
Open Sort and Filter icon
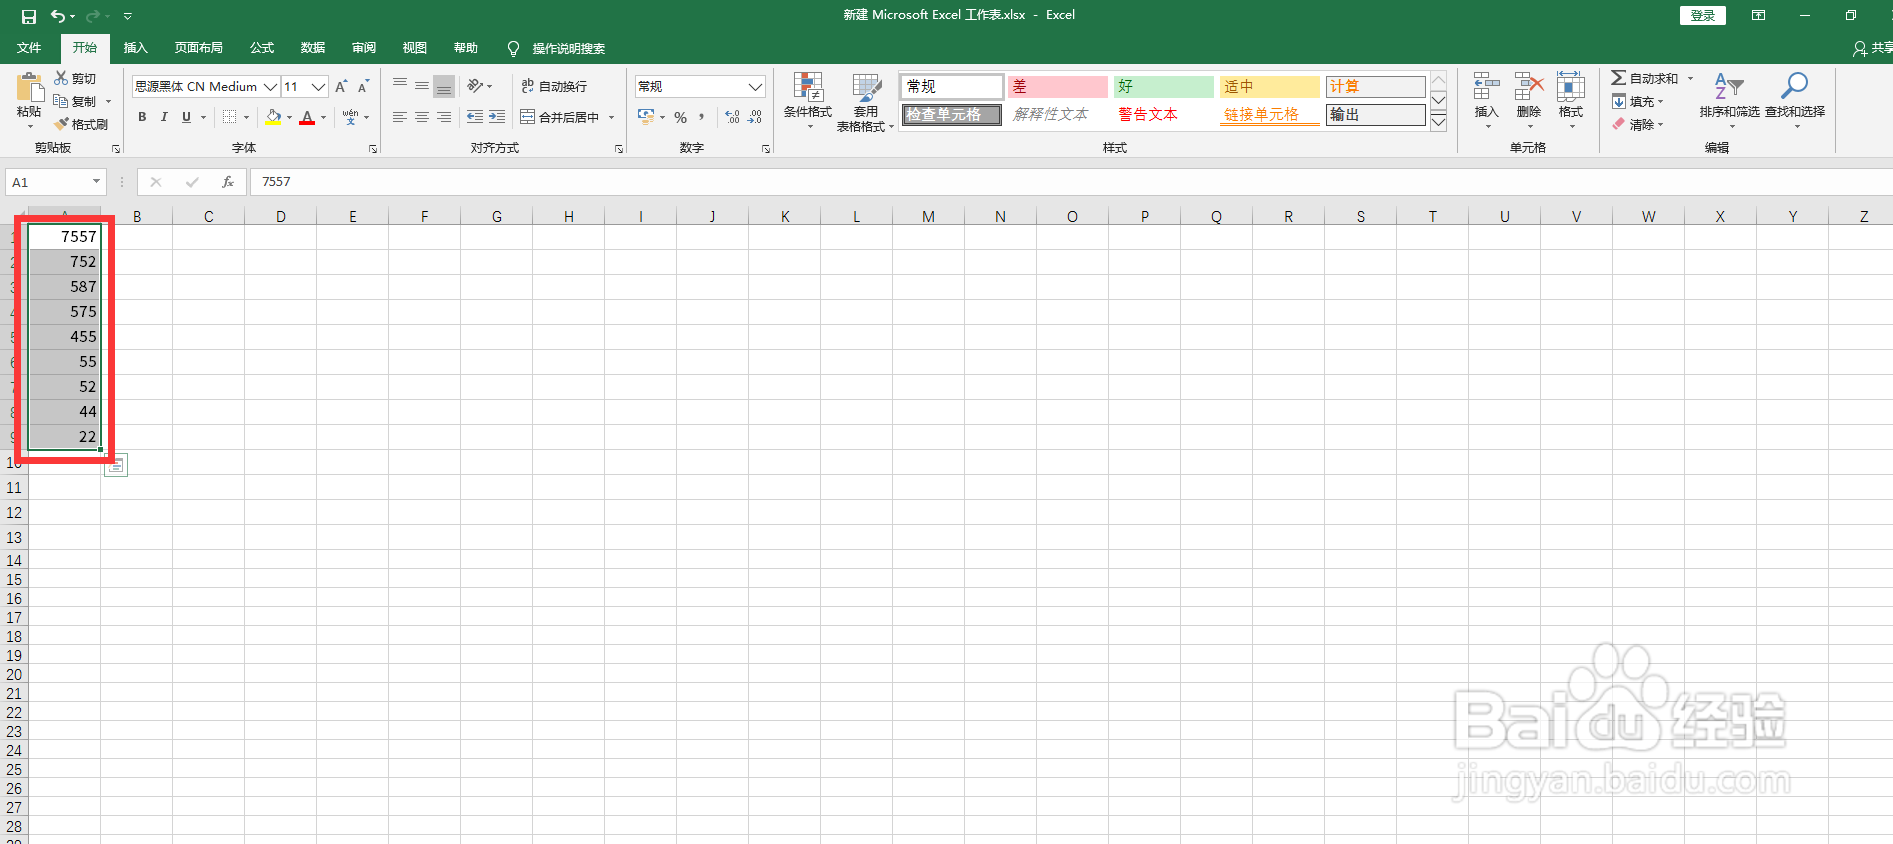pos(1729,87)
